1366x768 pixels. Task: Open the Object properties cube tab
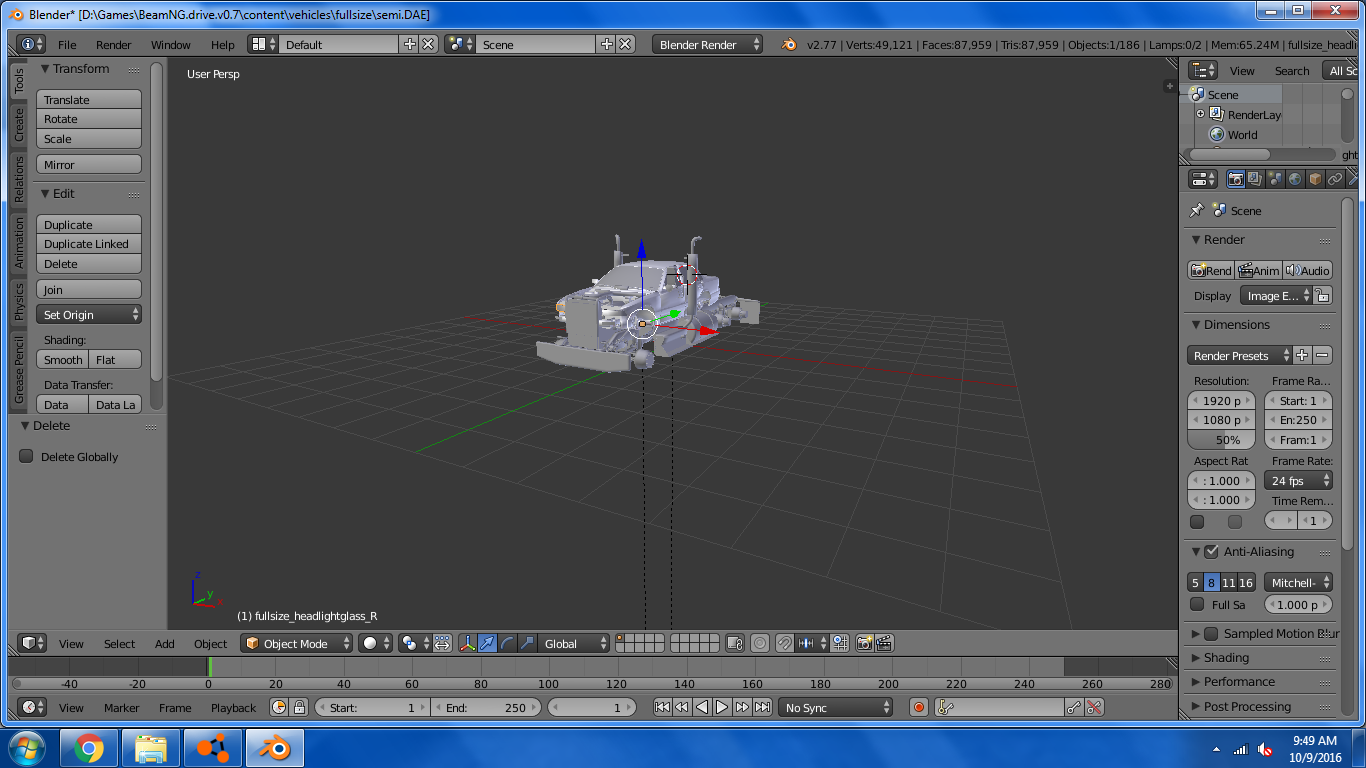click(x=1315, y=179)
